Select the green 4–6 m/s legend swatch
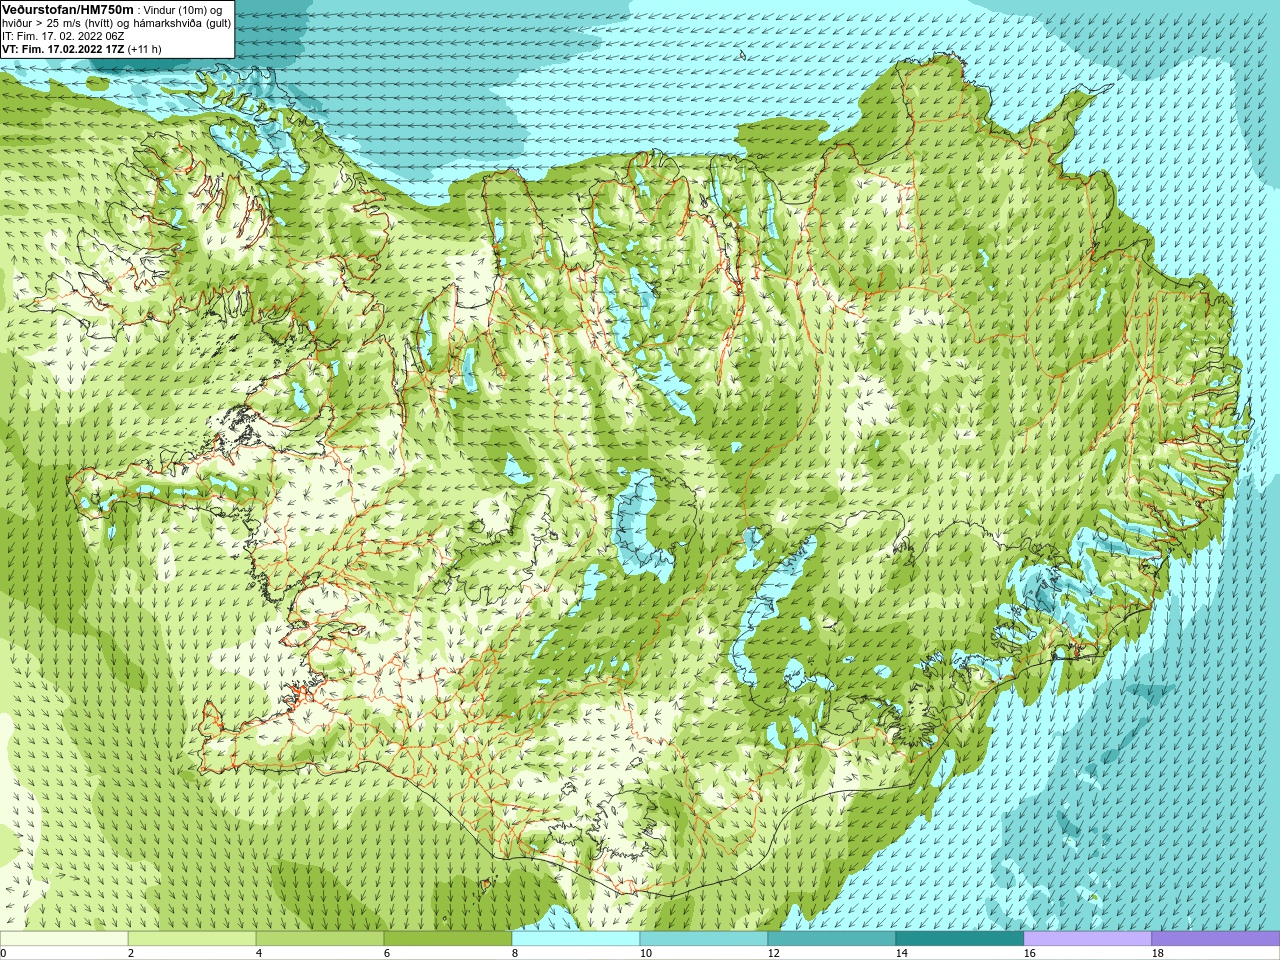The image size is (1280, 960). click(320, 939)
